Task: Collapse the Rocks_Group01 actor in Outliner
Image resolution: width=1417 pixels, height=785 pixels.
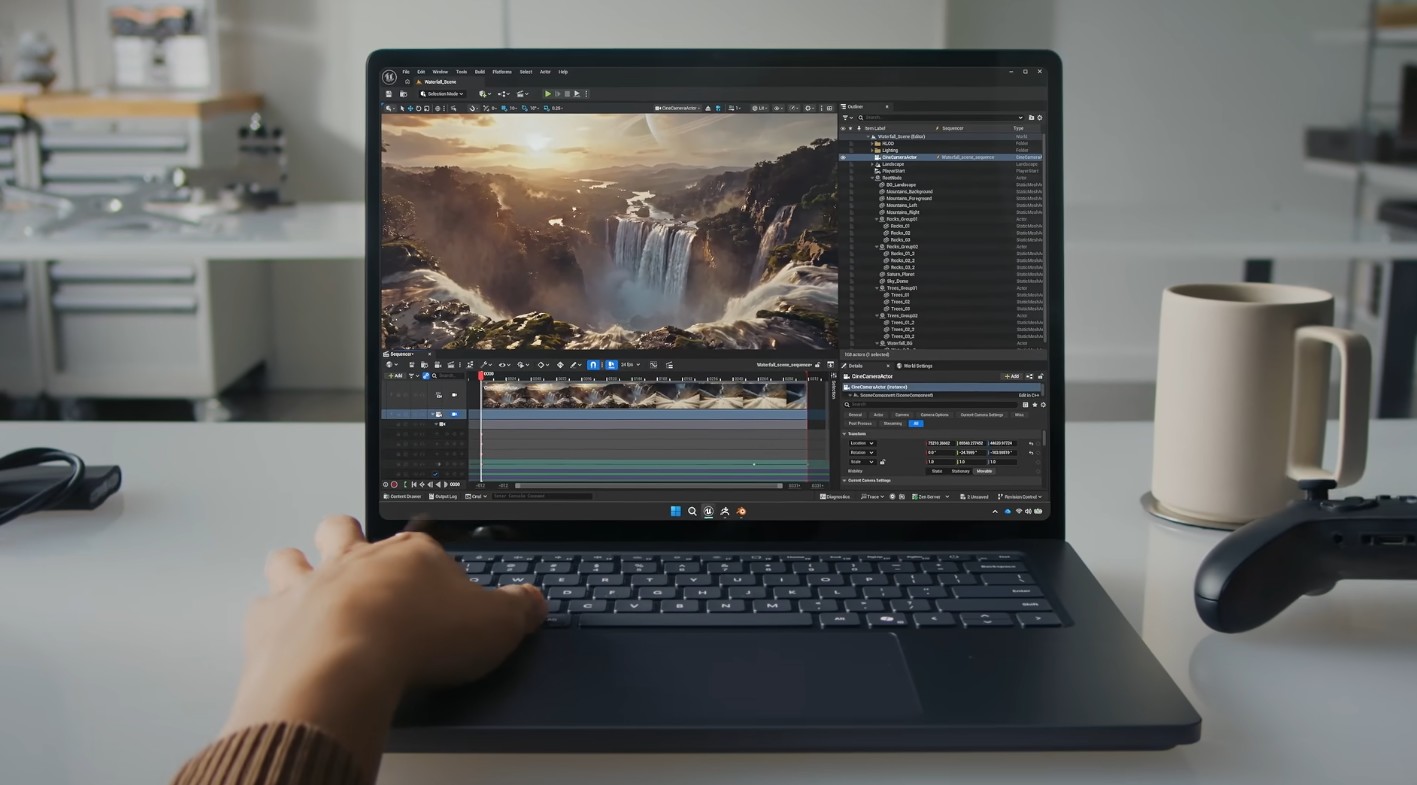Action: [877, 219]
